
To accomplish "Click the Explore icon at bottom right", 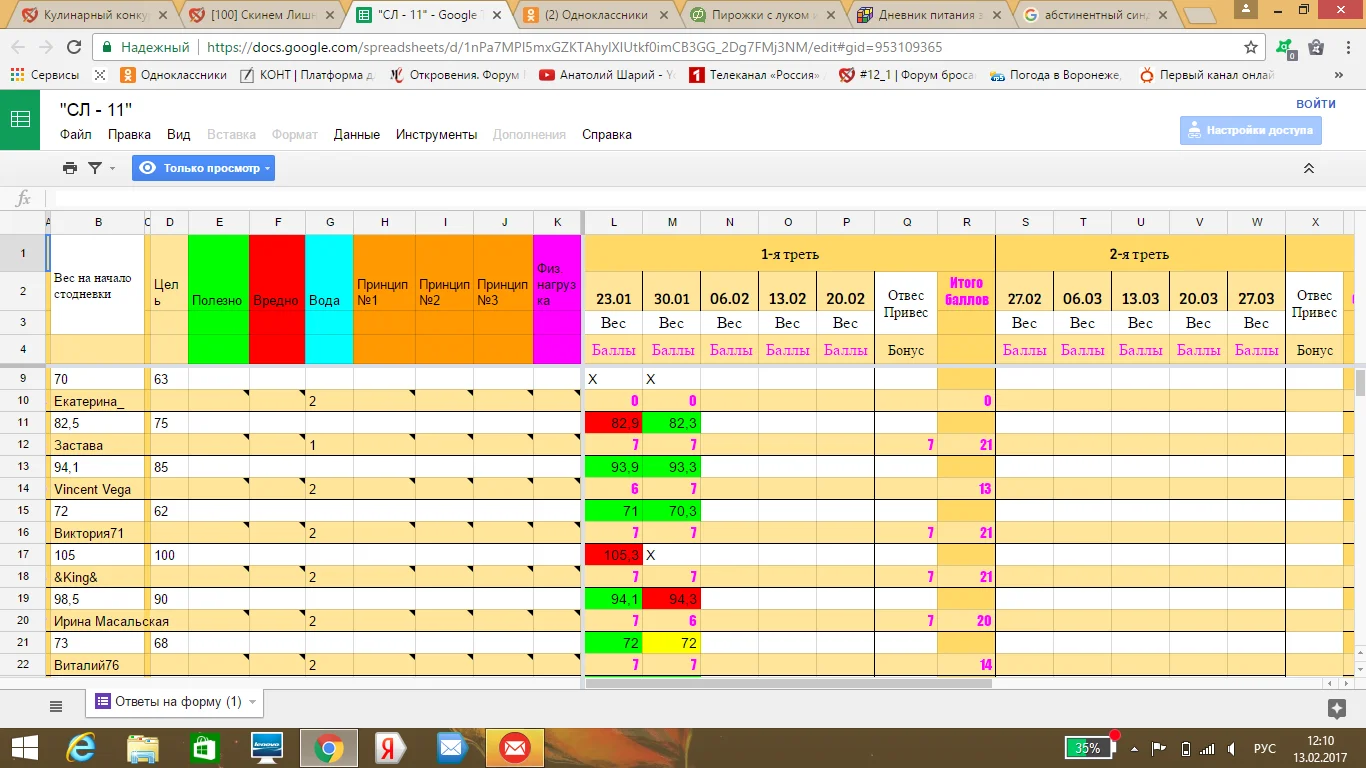I will click(1336, 708).
